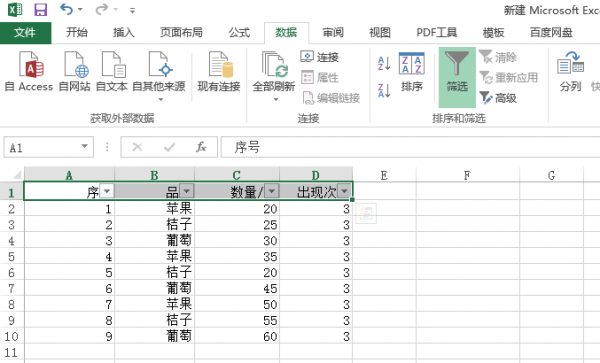Sort descending Z to A

pyautogui.click(x=384, y=91)
